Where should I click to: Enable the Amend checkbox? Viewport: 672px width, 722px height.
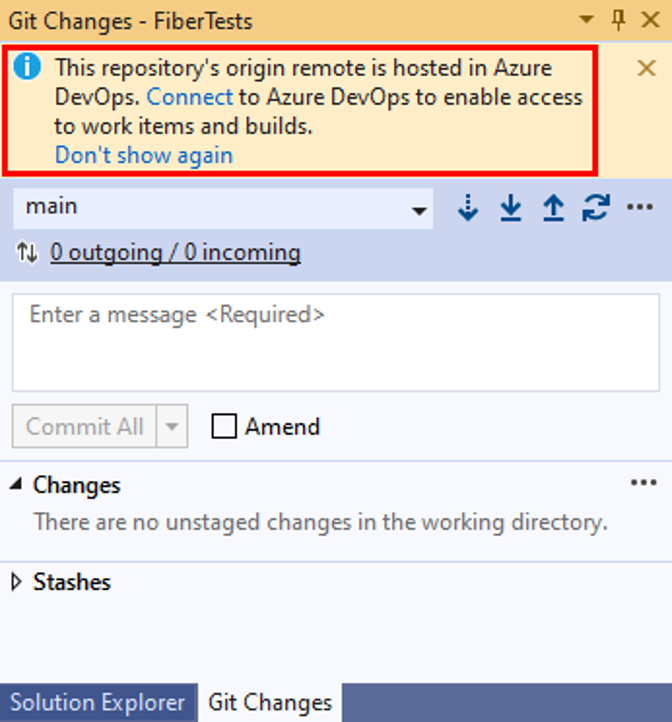[x=225, y=427]
